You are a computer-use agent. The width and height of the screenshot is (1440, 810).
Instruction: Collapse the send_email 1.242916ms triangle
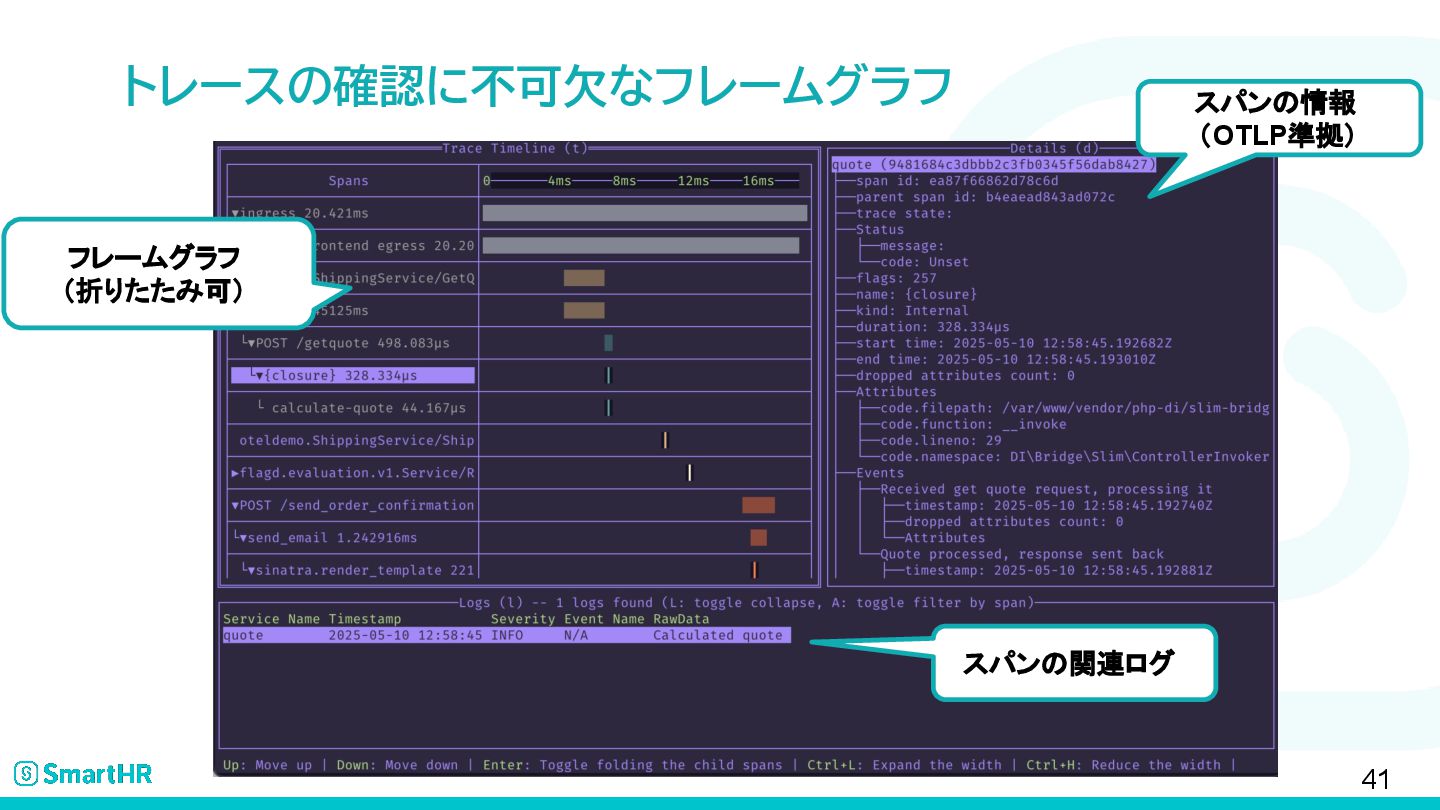click(243, 538)
